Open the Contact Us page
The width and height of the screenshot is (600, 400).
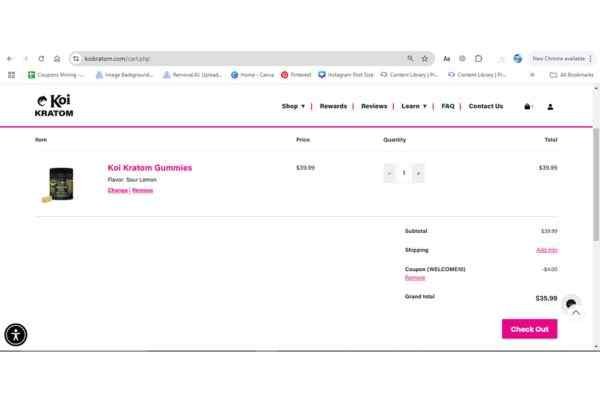486,106
